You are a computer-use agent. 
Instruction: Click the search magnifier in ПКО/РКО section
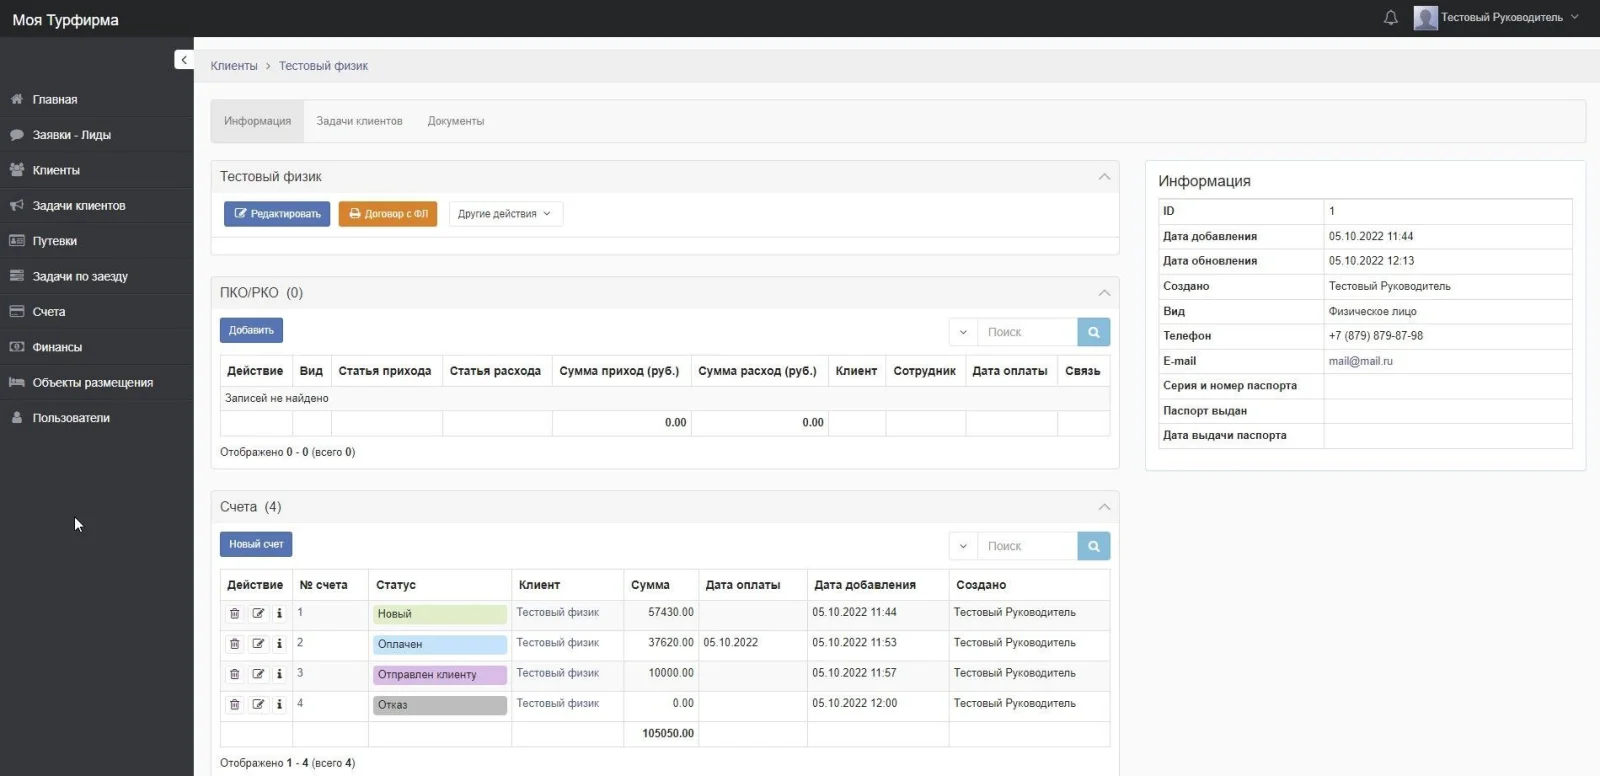(x=1093, y=332)
